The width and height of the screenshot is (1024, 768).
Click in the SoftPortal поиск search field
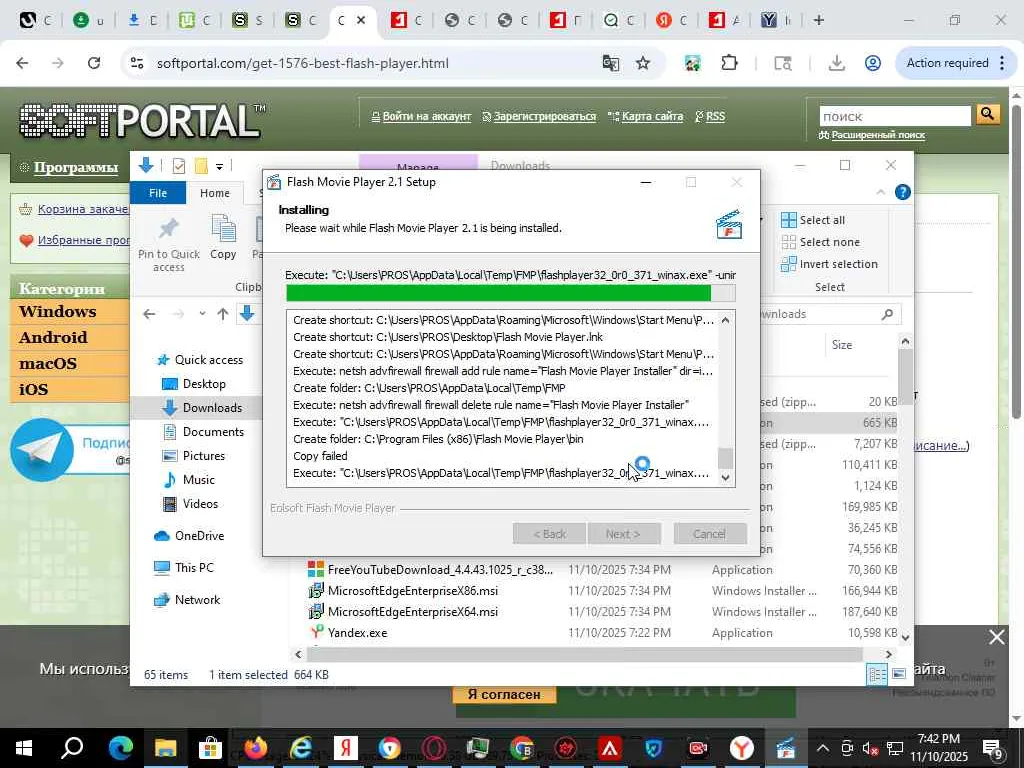895,116
